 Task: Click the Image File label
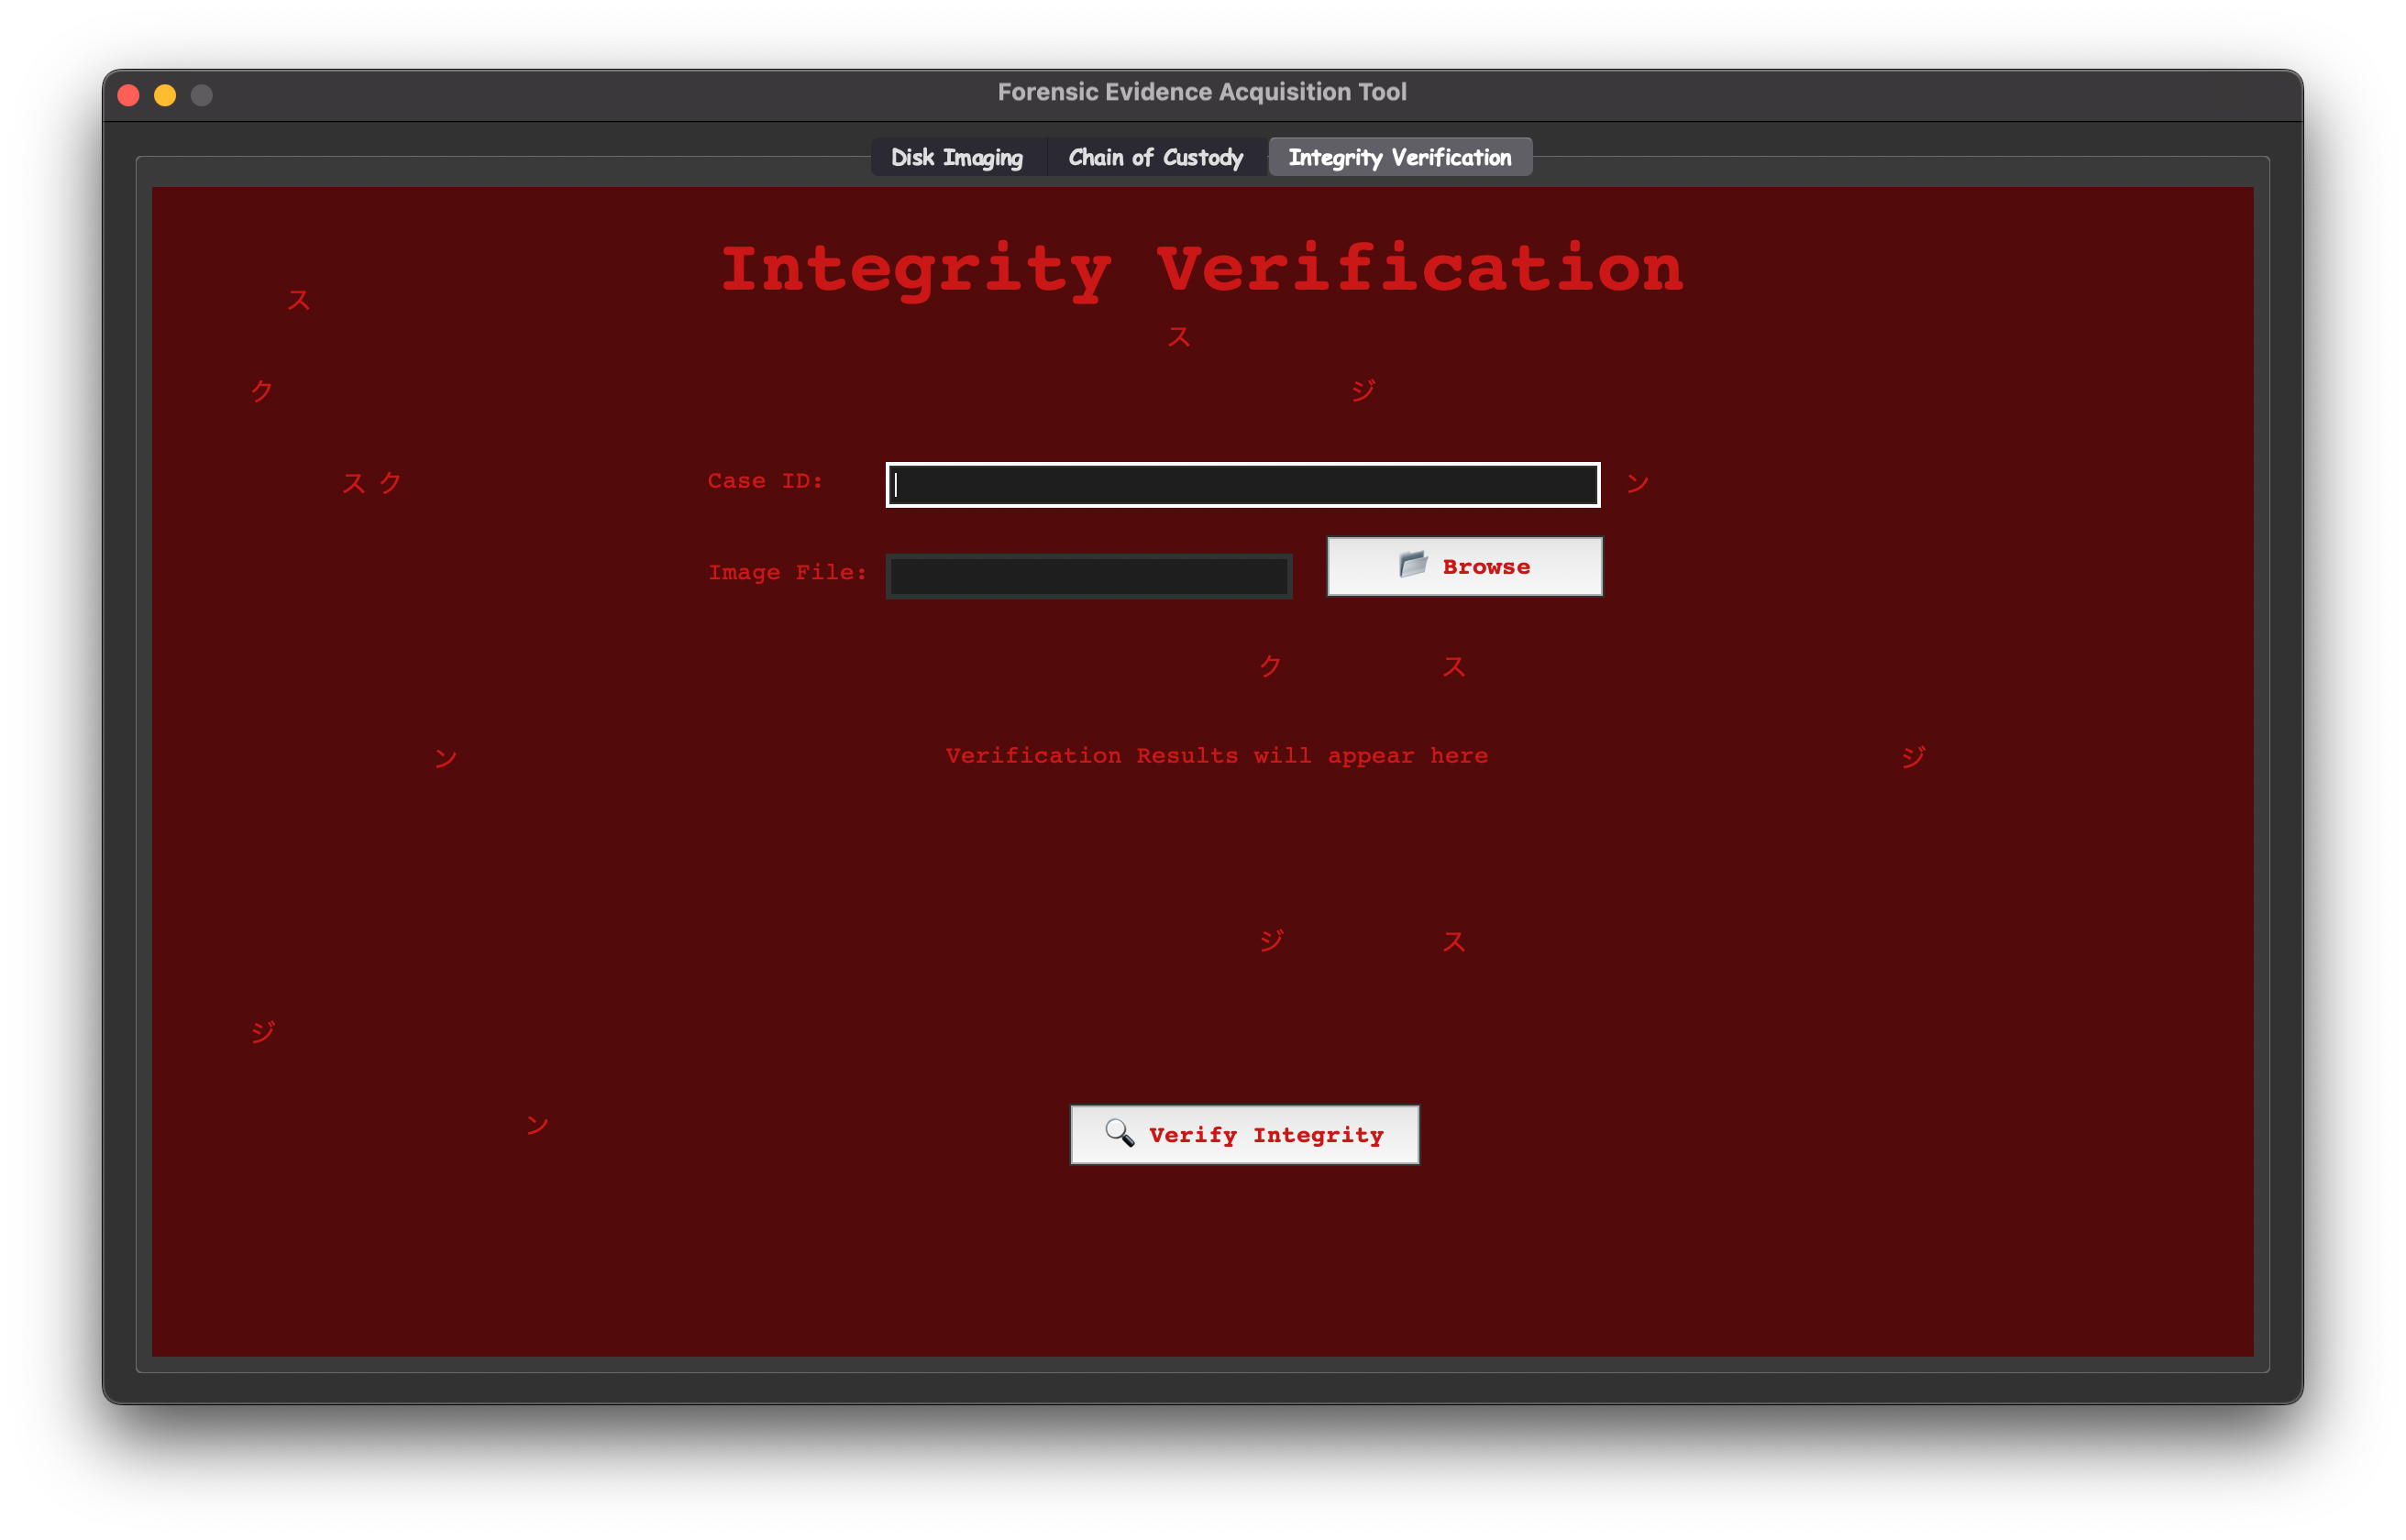tap(788, 572)
